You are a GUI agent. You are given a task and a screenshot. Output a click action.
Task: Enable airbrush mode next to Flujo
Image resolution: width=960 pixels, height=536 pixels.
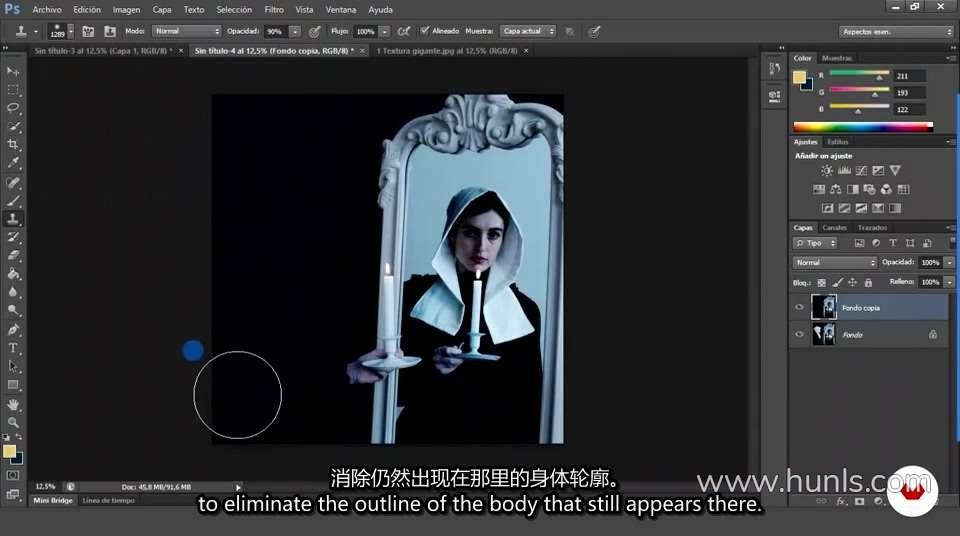(403, 31)
